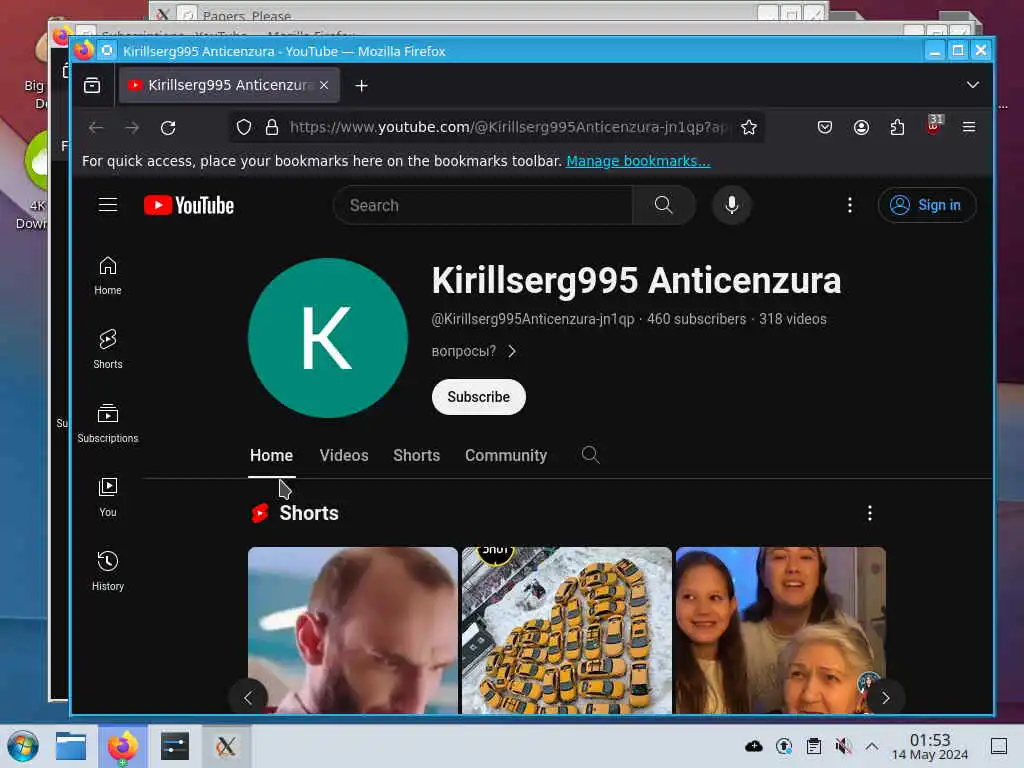Viewport: 1024px width, 768px height.
Task: Open Firefox View tab icon
Action: pos(92,86)
